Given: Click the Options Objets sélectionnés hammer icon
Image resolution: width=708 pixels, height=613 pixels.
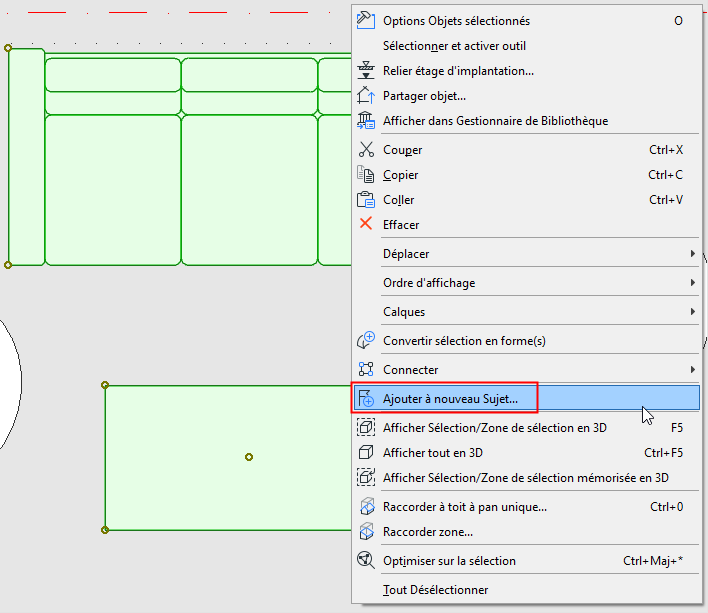Looking at the screenshot, I should coord(366,20).
